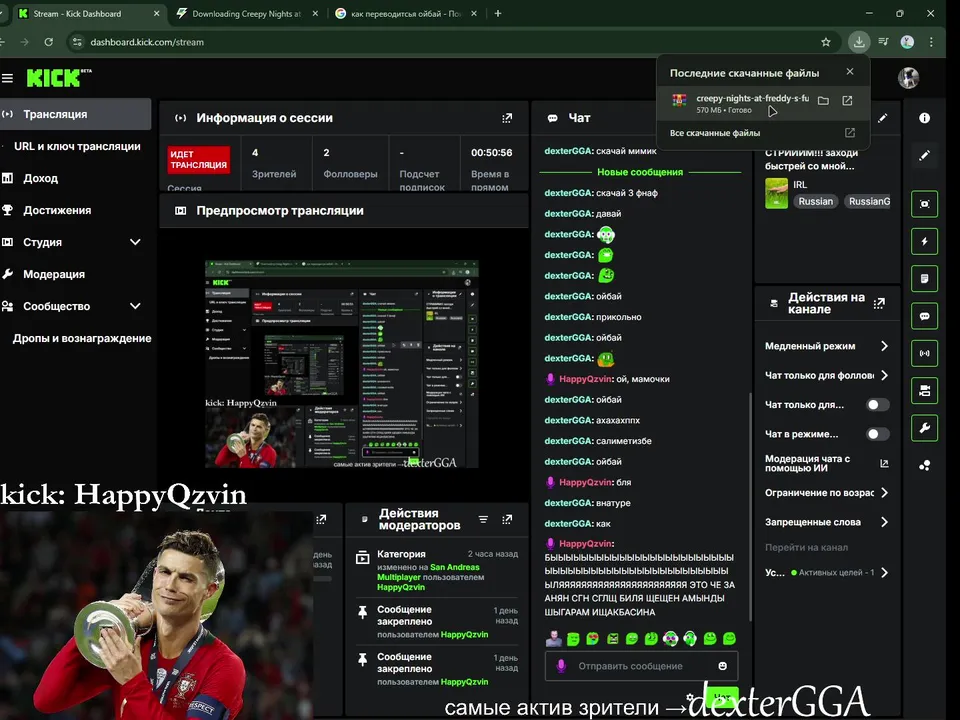Screen dimensions: 960x720
Task: Expand the Студия sidebar section
Action: click(135, 242)
